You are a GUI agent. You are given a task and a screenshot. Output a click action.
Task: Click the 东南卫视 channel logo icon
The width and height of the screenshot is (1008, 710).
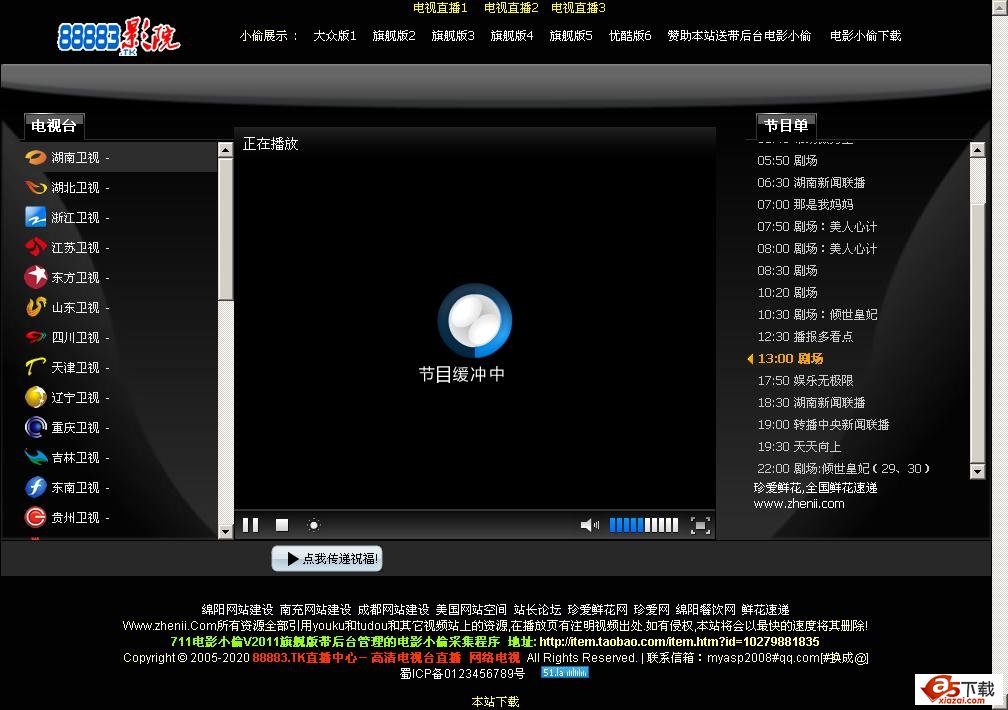35,487
